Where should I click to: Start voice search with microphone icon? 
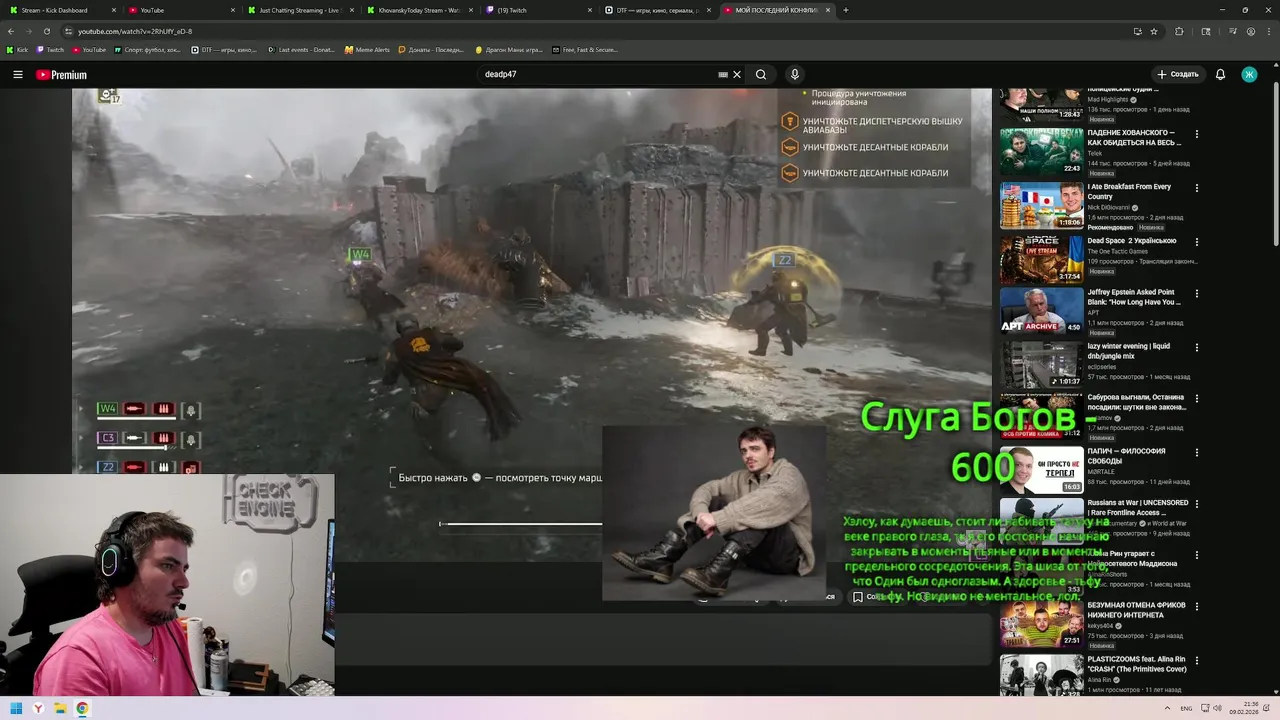pyautogui.click(x=795, y=74)
